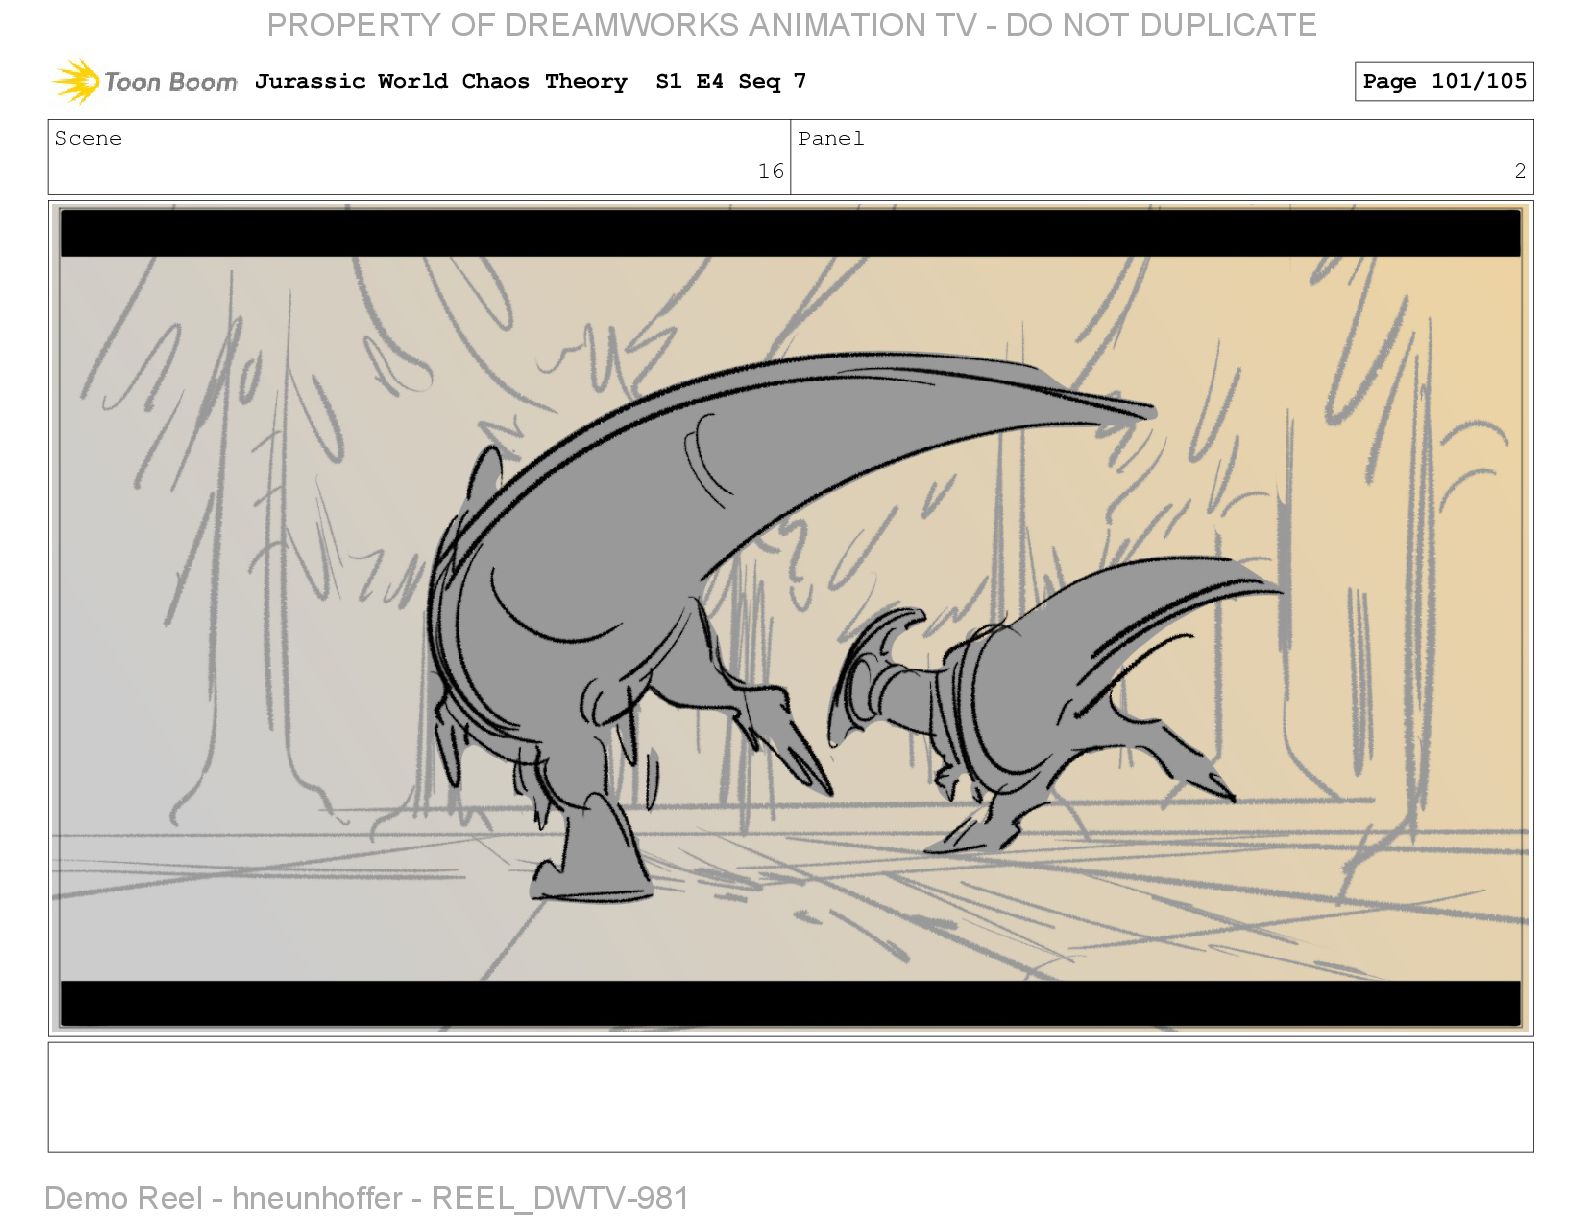
Task: Click the storyboard panel dinosaur drawing
Action: pyautogui.click(x=790, y=618)
